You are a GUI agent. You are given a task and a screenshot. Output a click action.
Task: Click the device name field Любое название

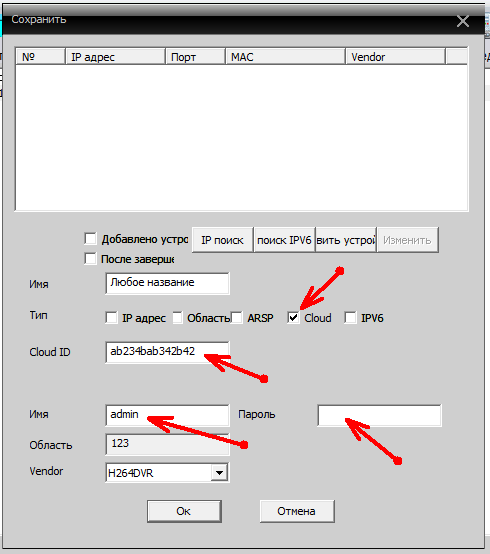click(x=167, y=283)
